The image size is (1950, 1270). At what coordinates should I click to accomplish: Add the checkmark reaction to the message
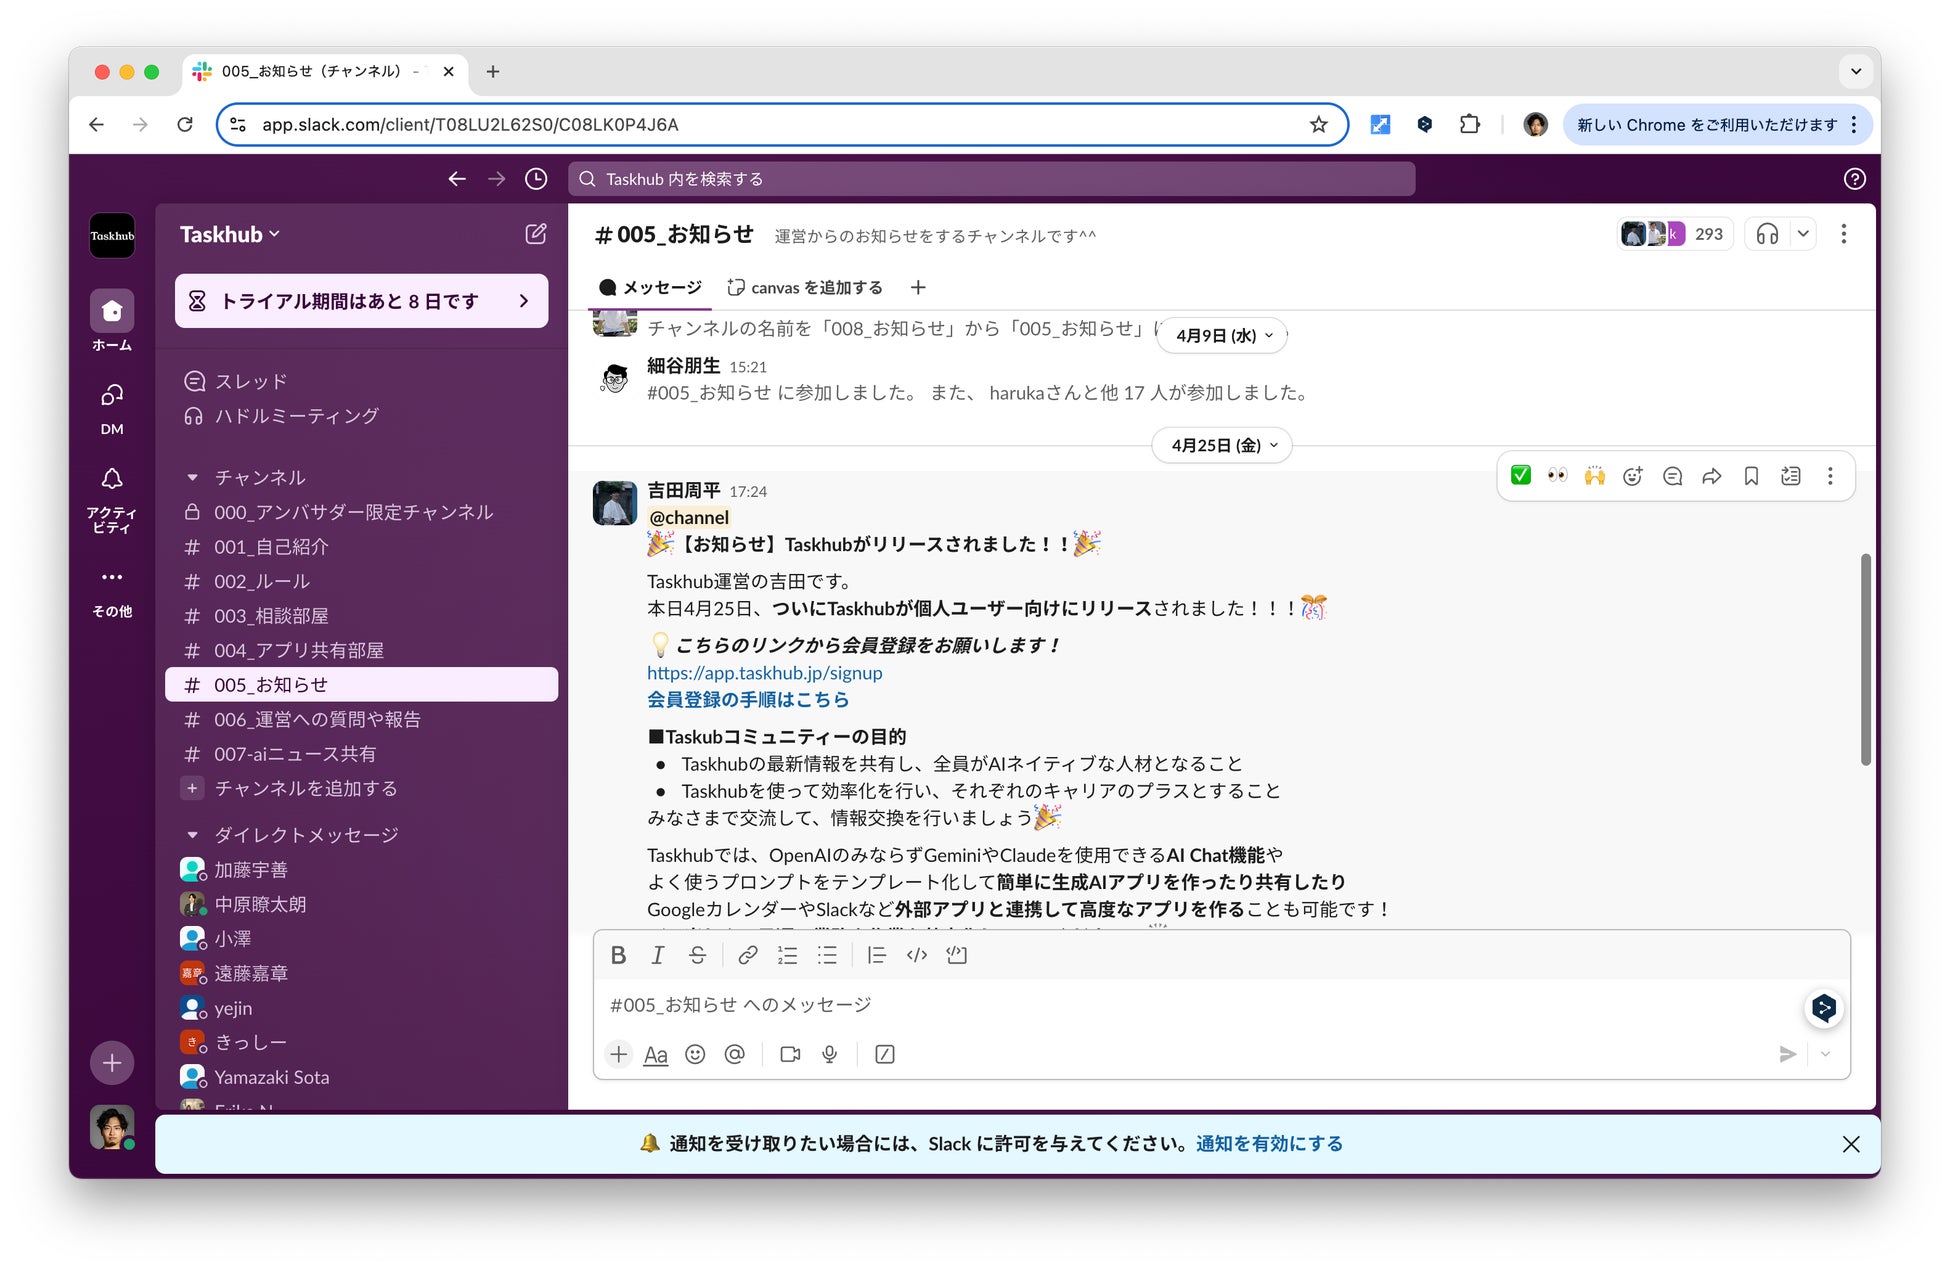(1520, 476)
